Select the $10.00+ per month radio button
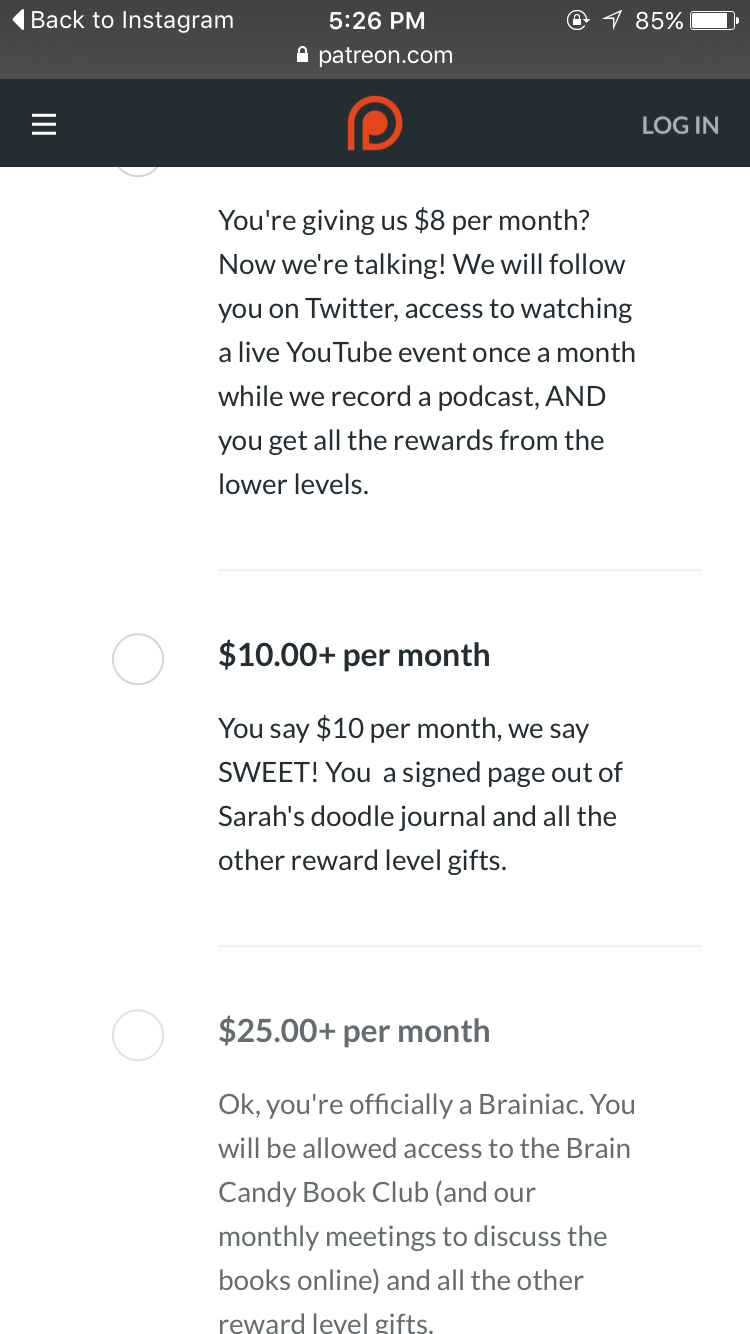This screenshot has width=750, height=1334. click(138, 659)
